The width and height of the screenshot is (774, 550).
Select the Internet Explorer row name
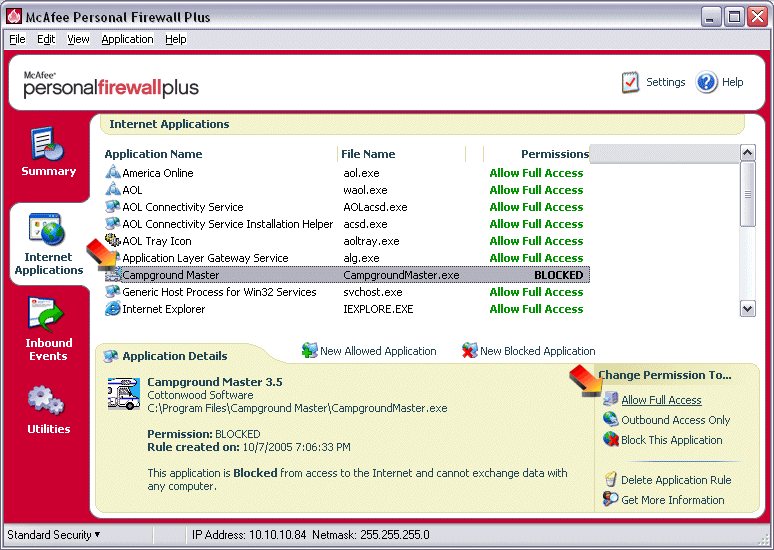(x=163, y=309)
